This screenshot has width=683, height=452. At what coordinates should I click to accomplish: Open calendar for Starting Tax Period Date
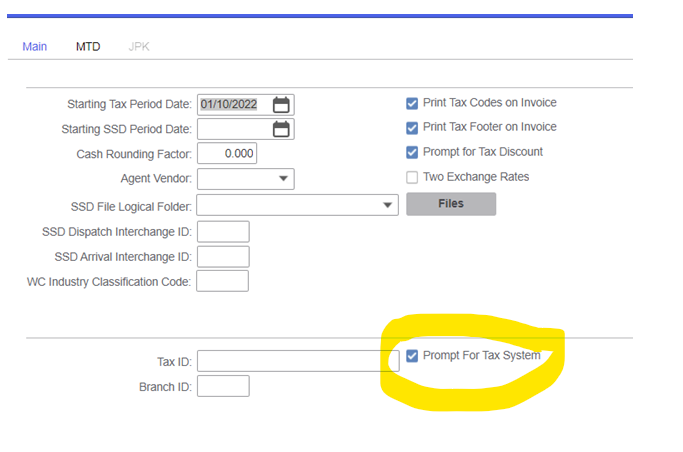click(x=281, y=104)
